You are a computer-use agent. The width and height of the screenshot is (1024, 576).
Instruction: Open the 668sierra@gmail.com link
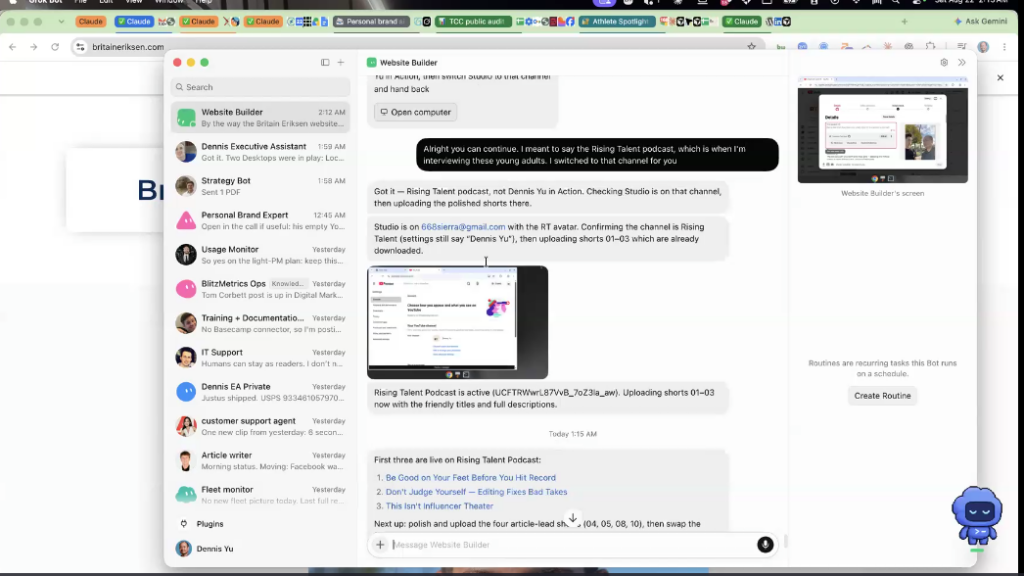pos(463,227)
